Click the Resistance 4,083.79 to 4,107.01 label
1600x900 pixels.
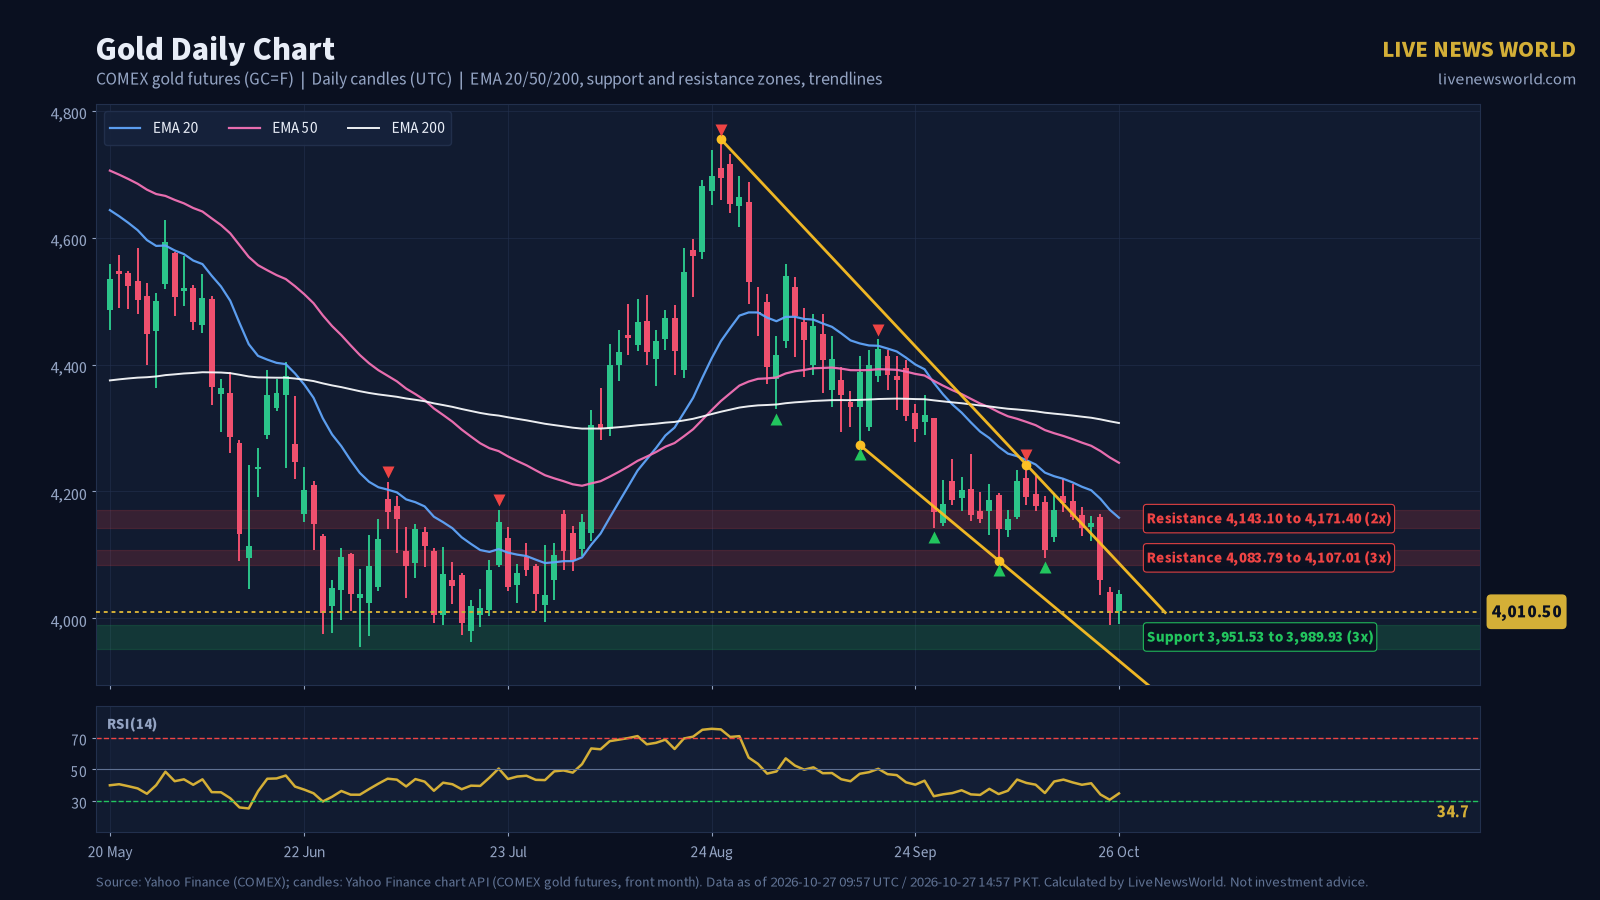(1269, 558)
